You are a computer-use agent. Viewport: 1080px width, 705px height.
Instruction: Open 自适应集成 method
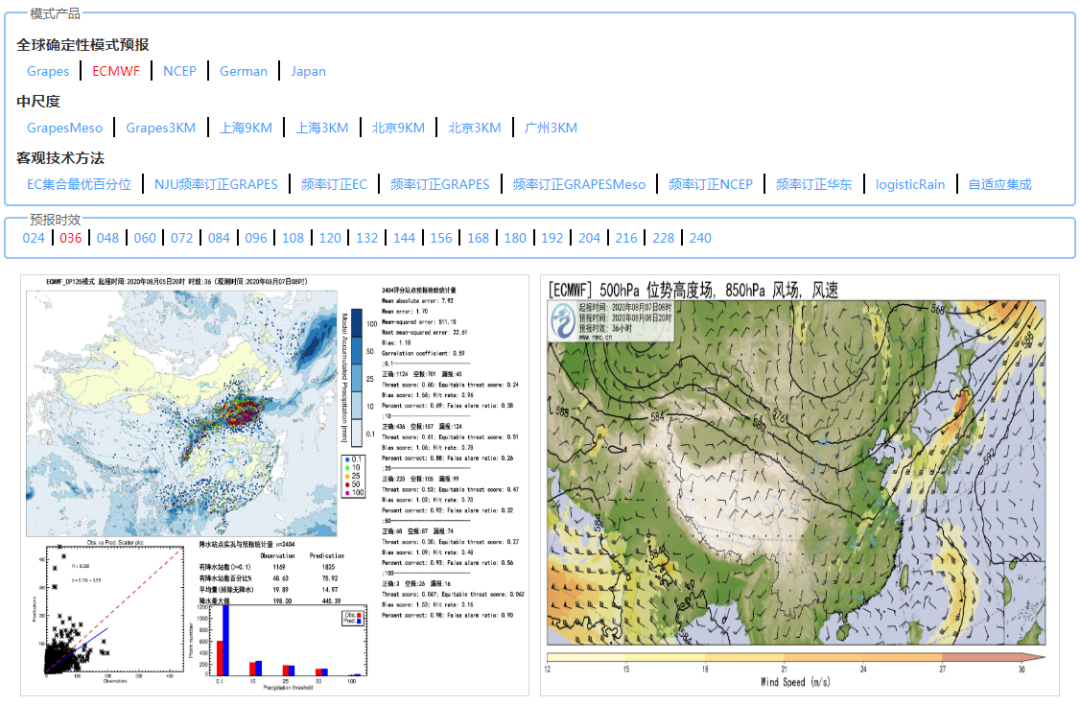pos(1000,184)
